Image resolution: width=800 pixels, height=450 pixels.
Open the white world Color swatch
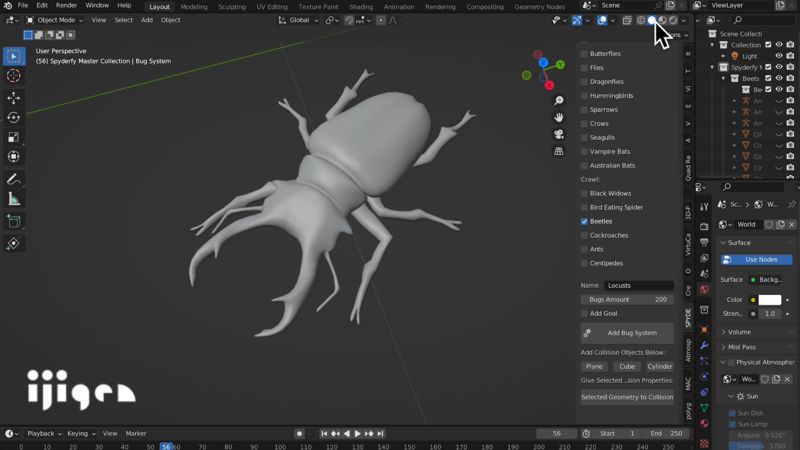(769, 299)
